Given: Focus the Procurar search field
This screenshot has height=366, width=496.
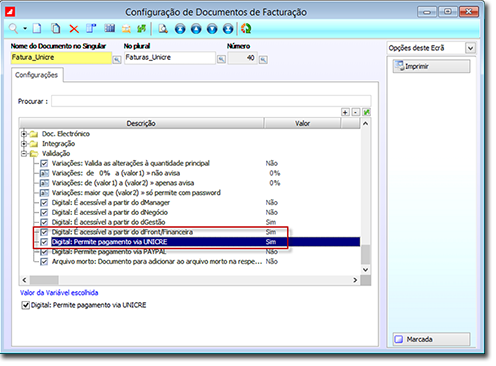Looking at the screenshot, I should (211, 101).
